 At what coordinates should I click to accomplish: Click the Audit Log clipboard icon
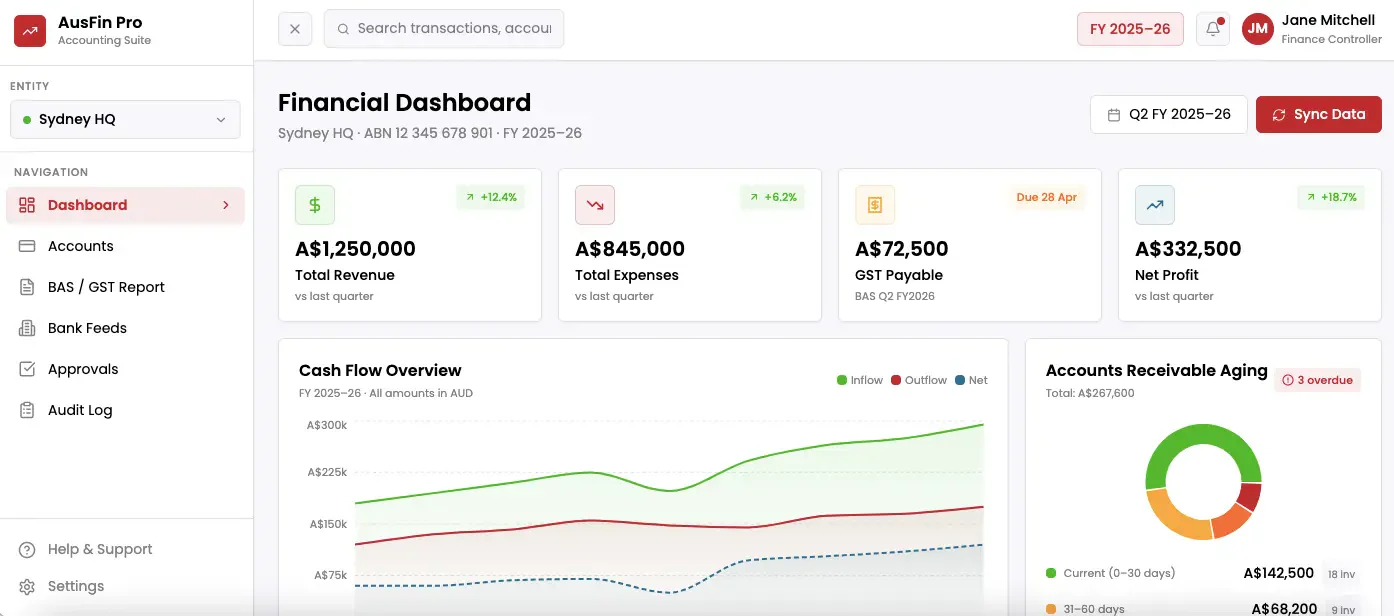point(28,410)
